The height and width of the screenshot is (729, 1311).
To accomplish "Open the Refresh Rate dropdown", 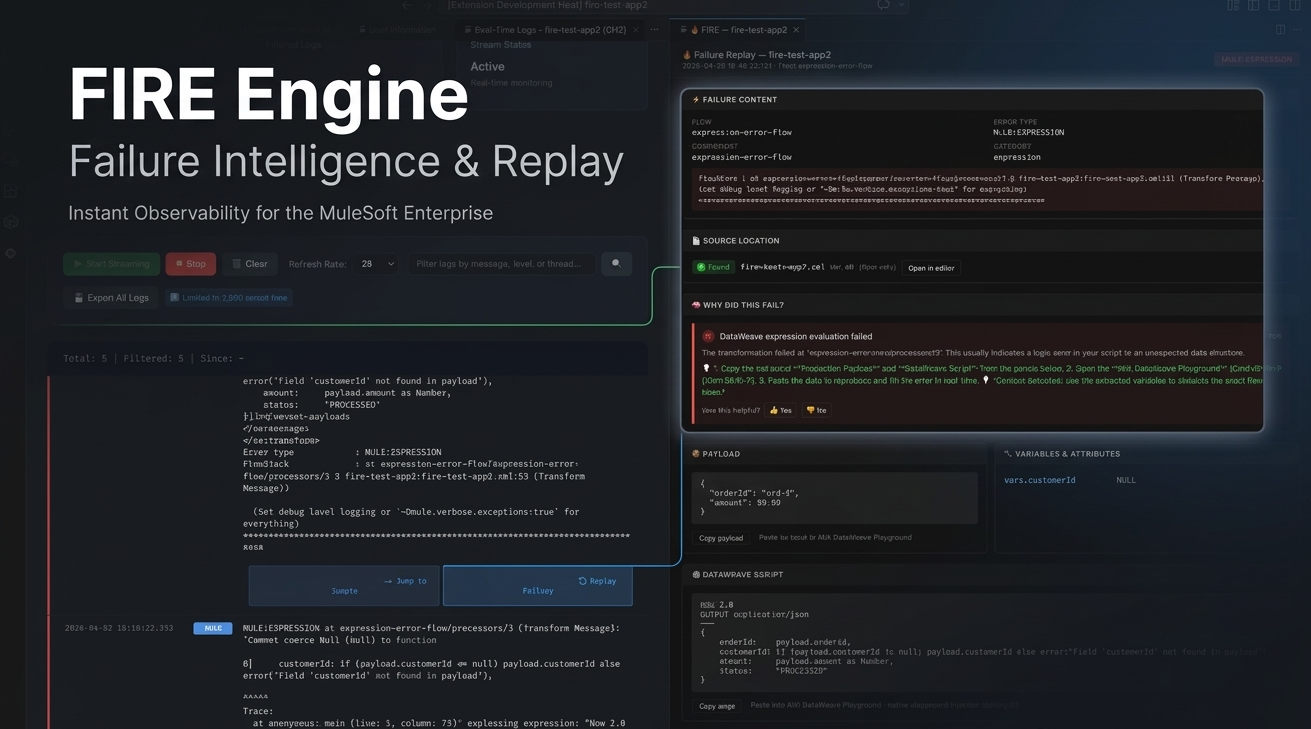I will tap(377, 264).
